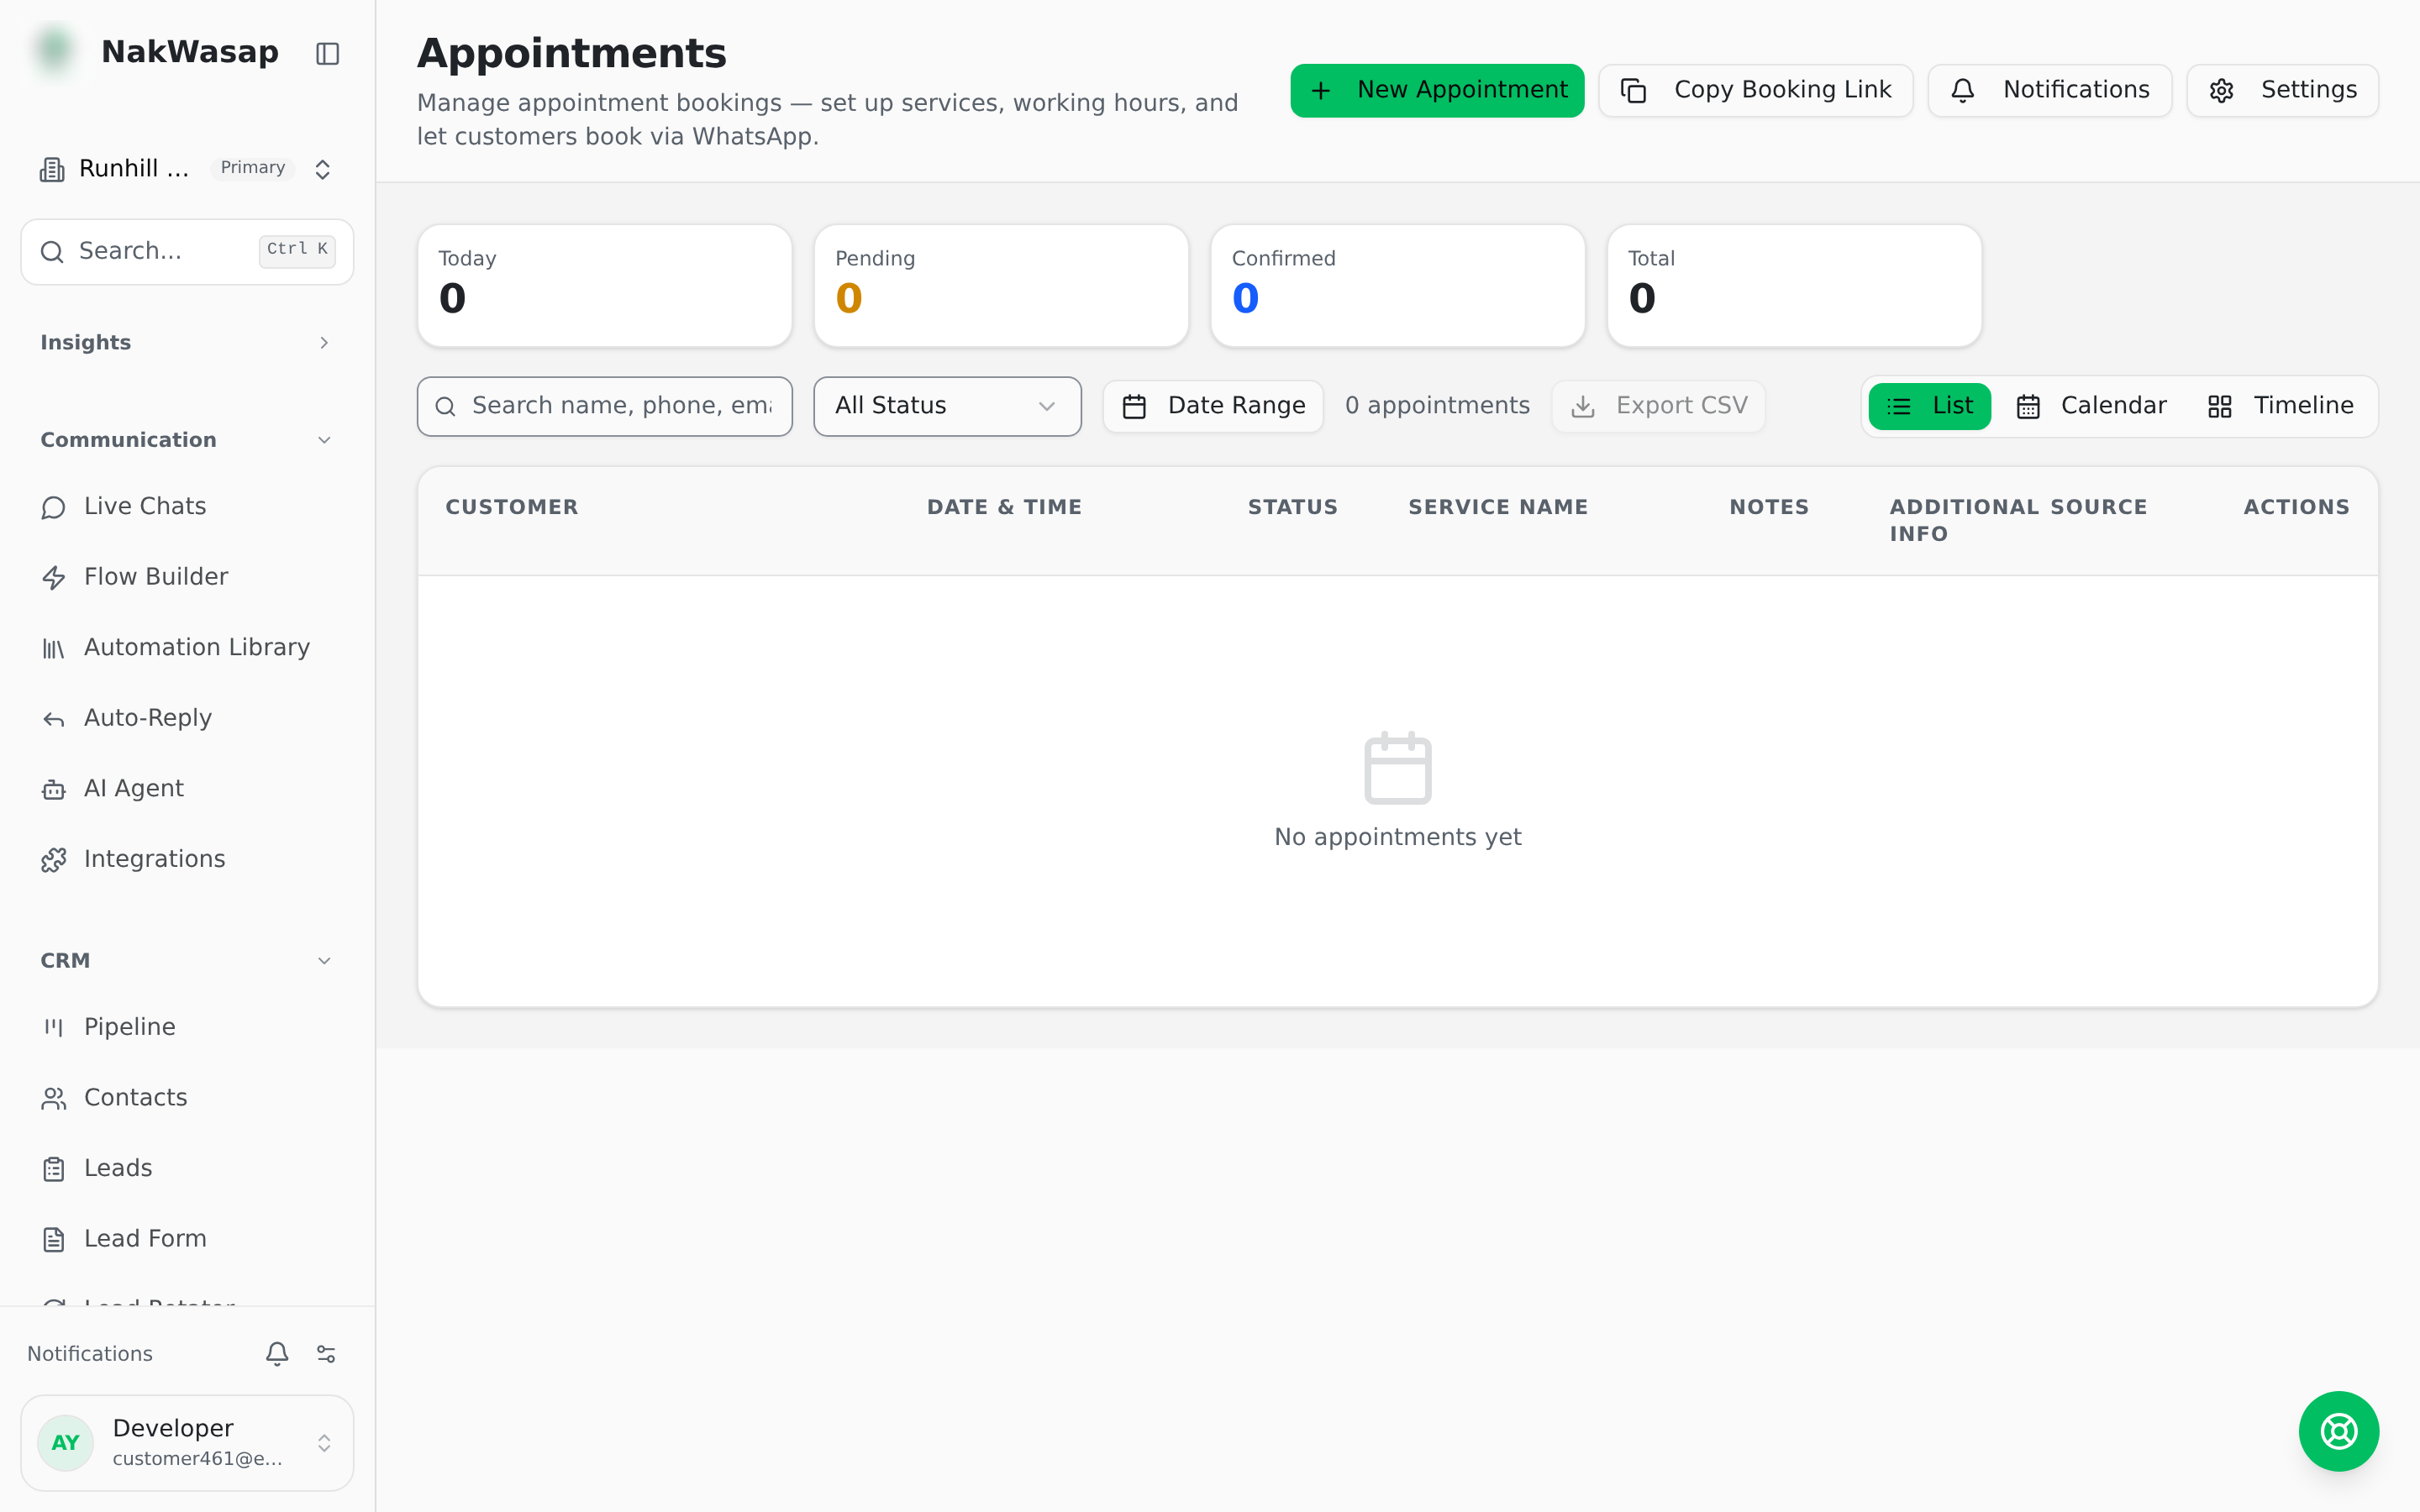Open the Runhill workspace switcher
This screenshot has height=1512, width=2420.
187,168
